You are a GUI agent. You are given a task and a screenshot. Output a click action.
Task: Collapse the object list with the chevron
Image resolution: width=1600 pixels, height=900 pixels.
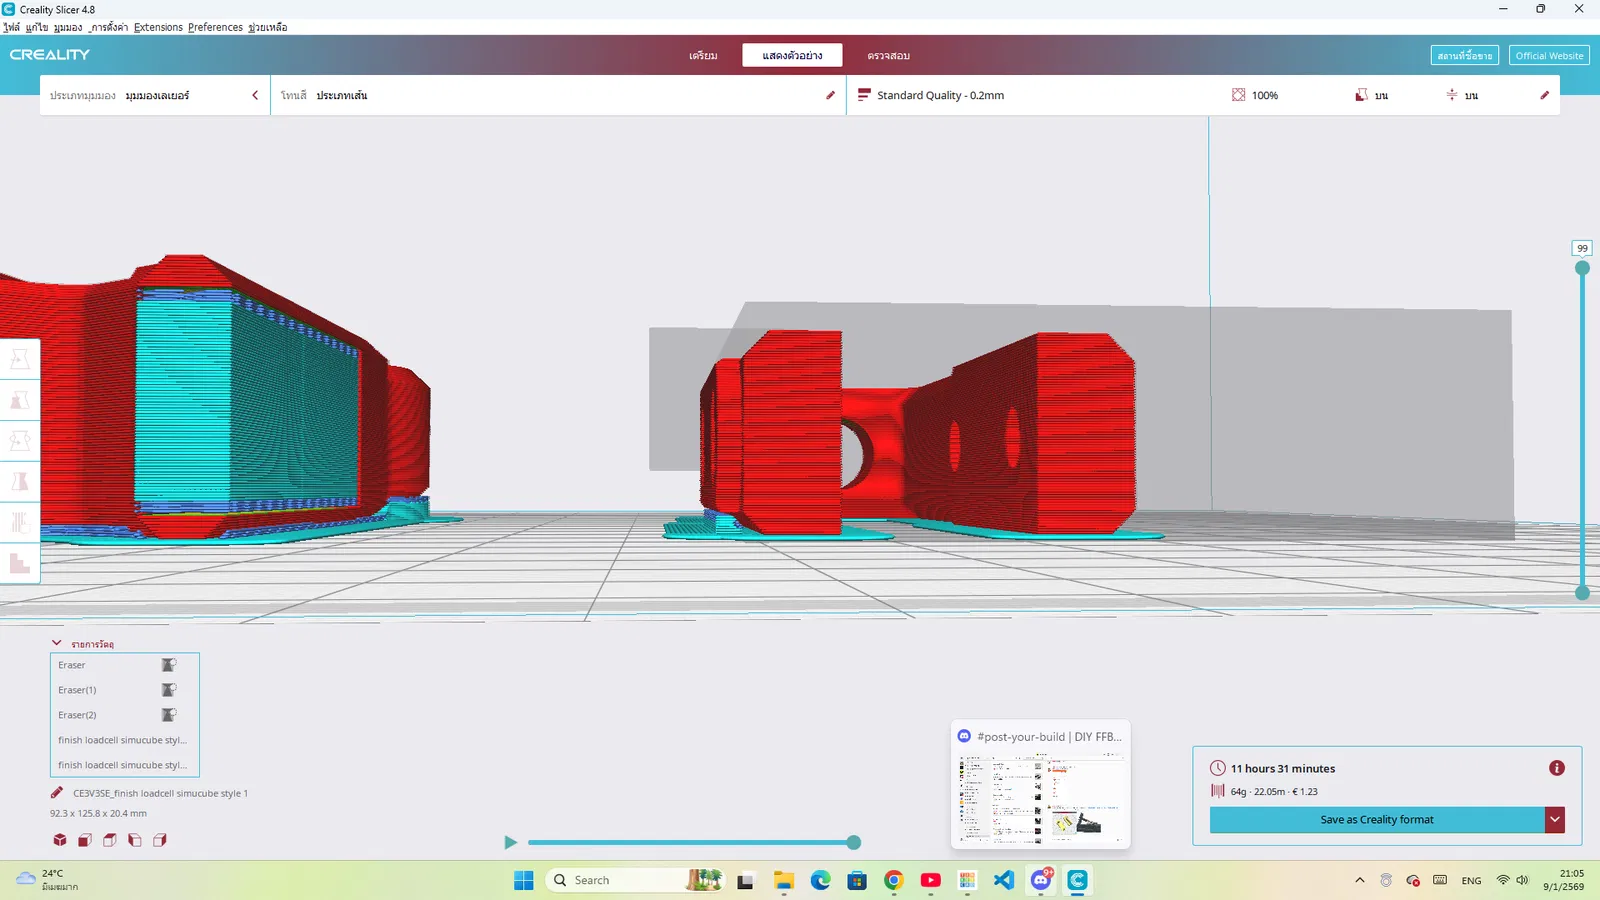tap(57, 643)
